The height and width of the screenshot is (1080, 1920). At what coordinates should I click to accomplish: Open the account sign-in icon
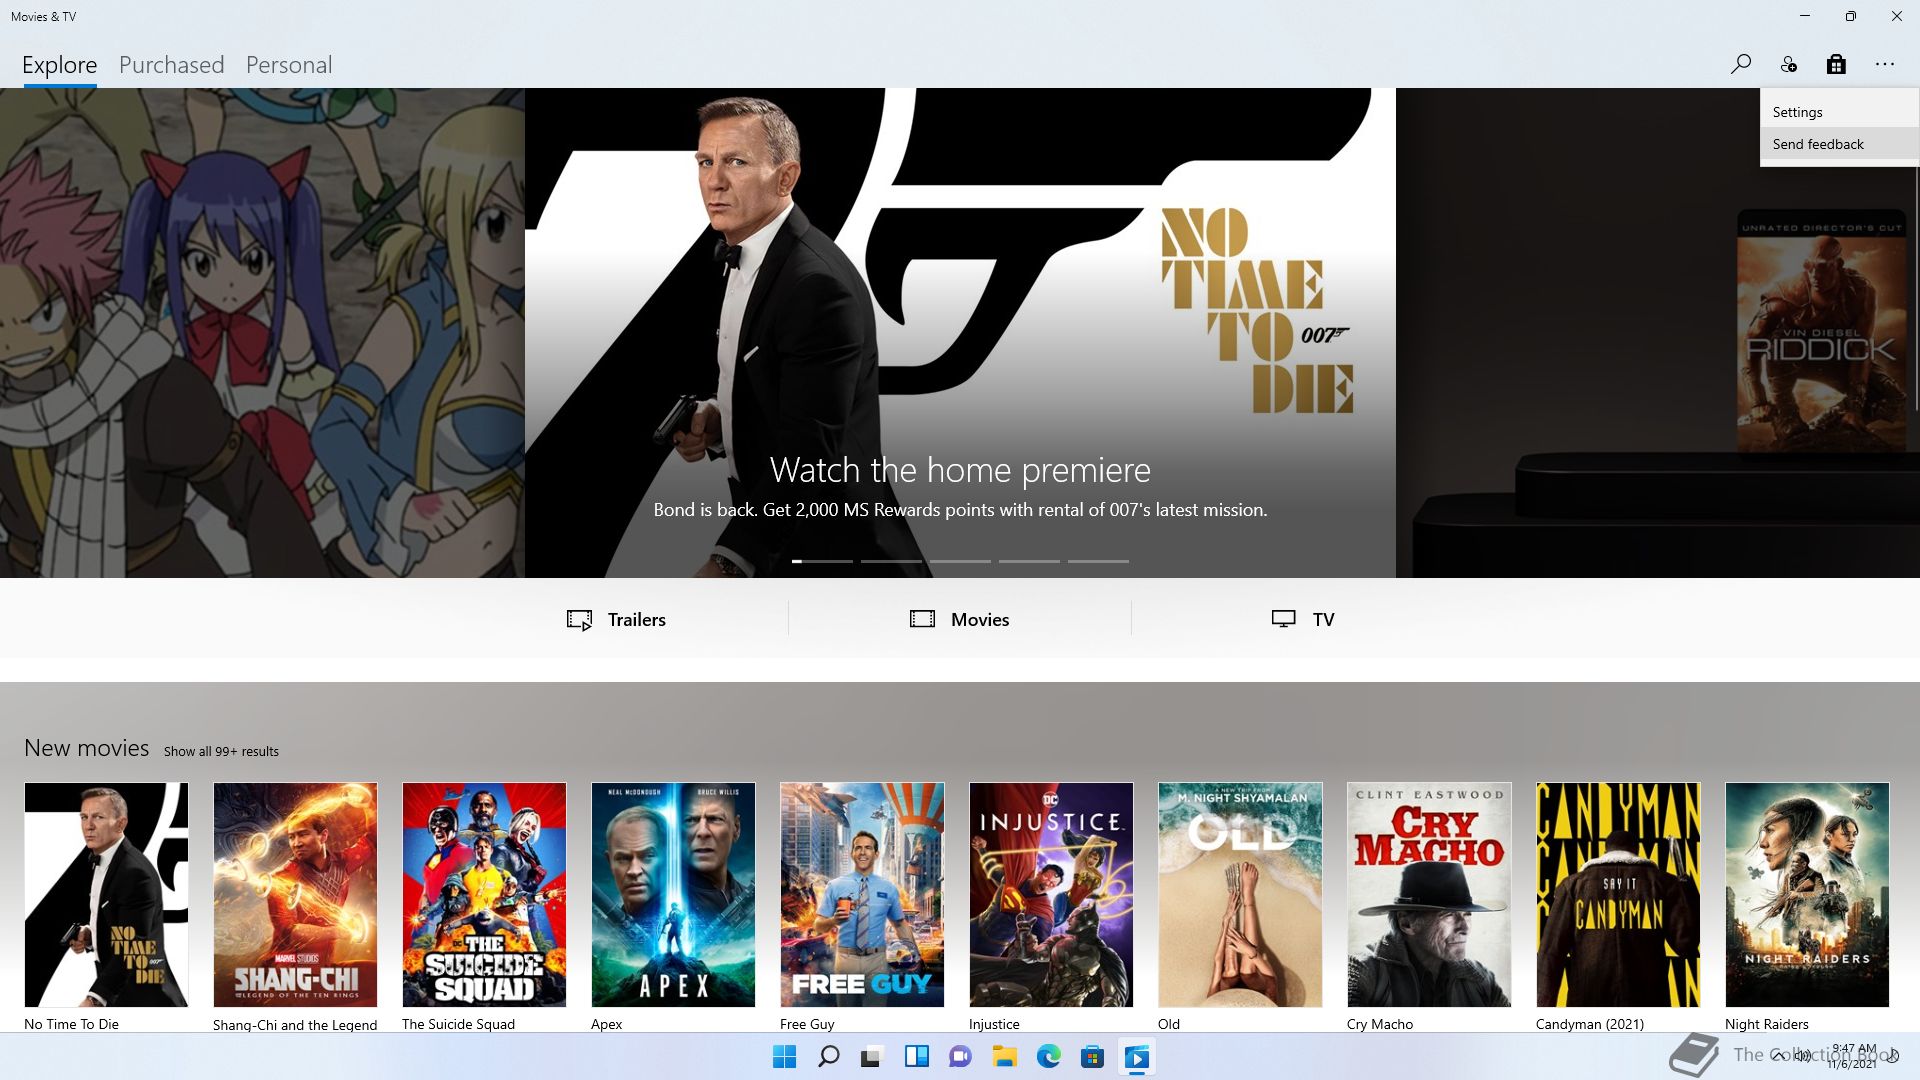[1788, 64]
